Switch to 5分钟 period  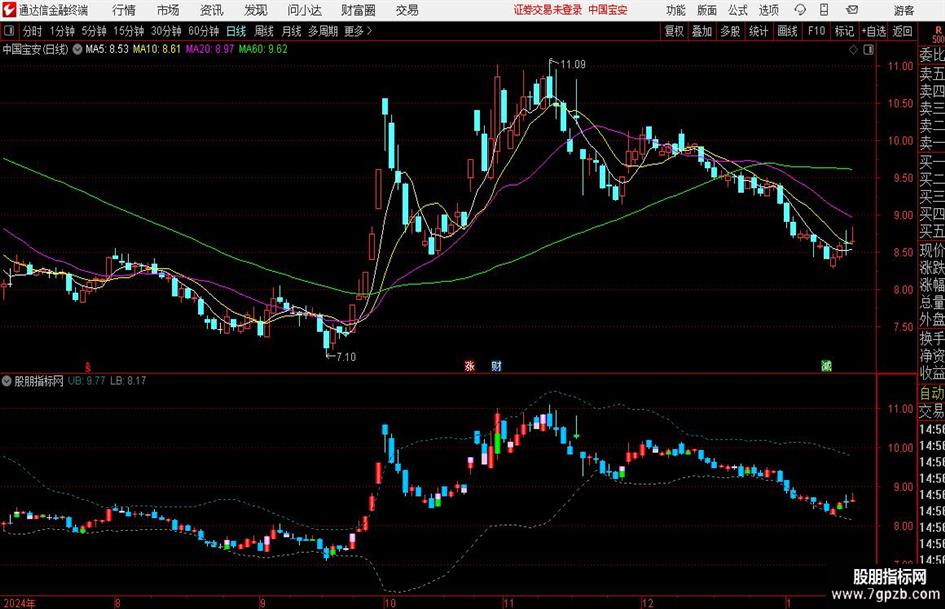pos(94,31)
